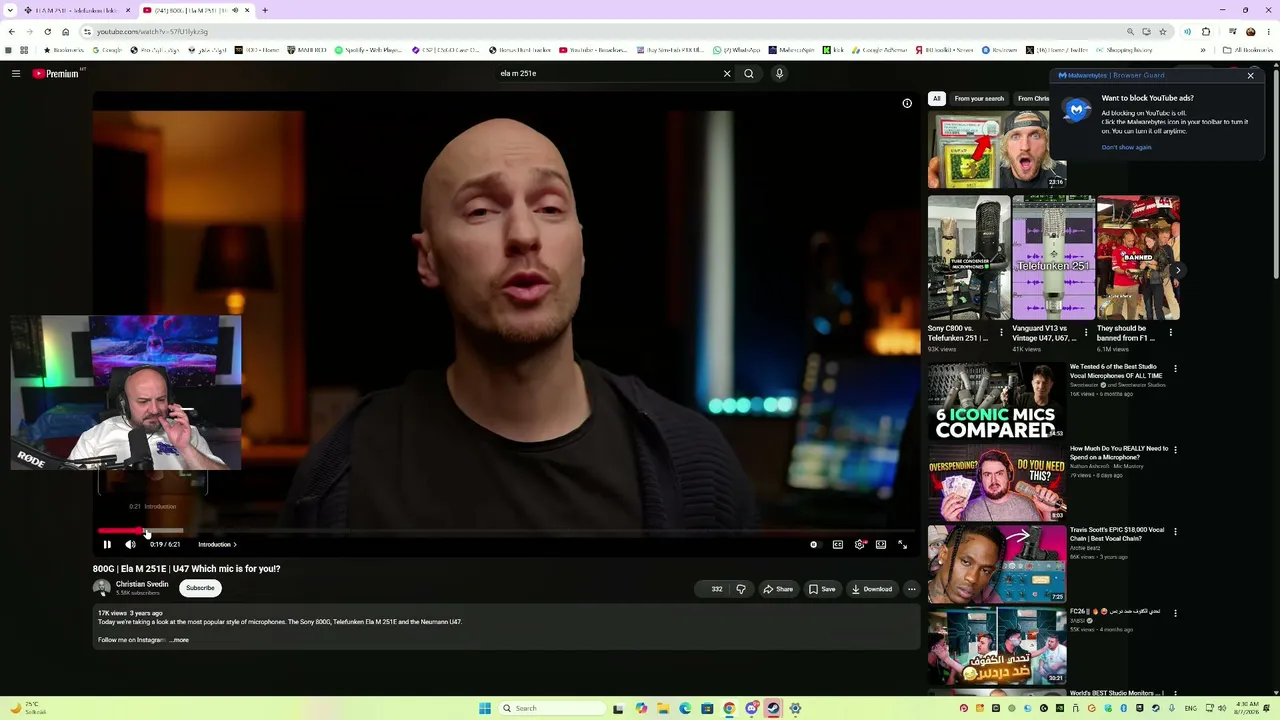Go to YouTube Premium home logo
Image resolution: width=1280 pixels, height=720 pixels.
[x=56, y=73]
